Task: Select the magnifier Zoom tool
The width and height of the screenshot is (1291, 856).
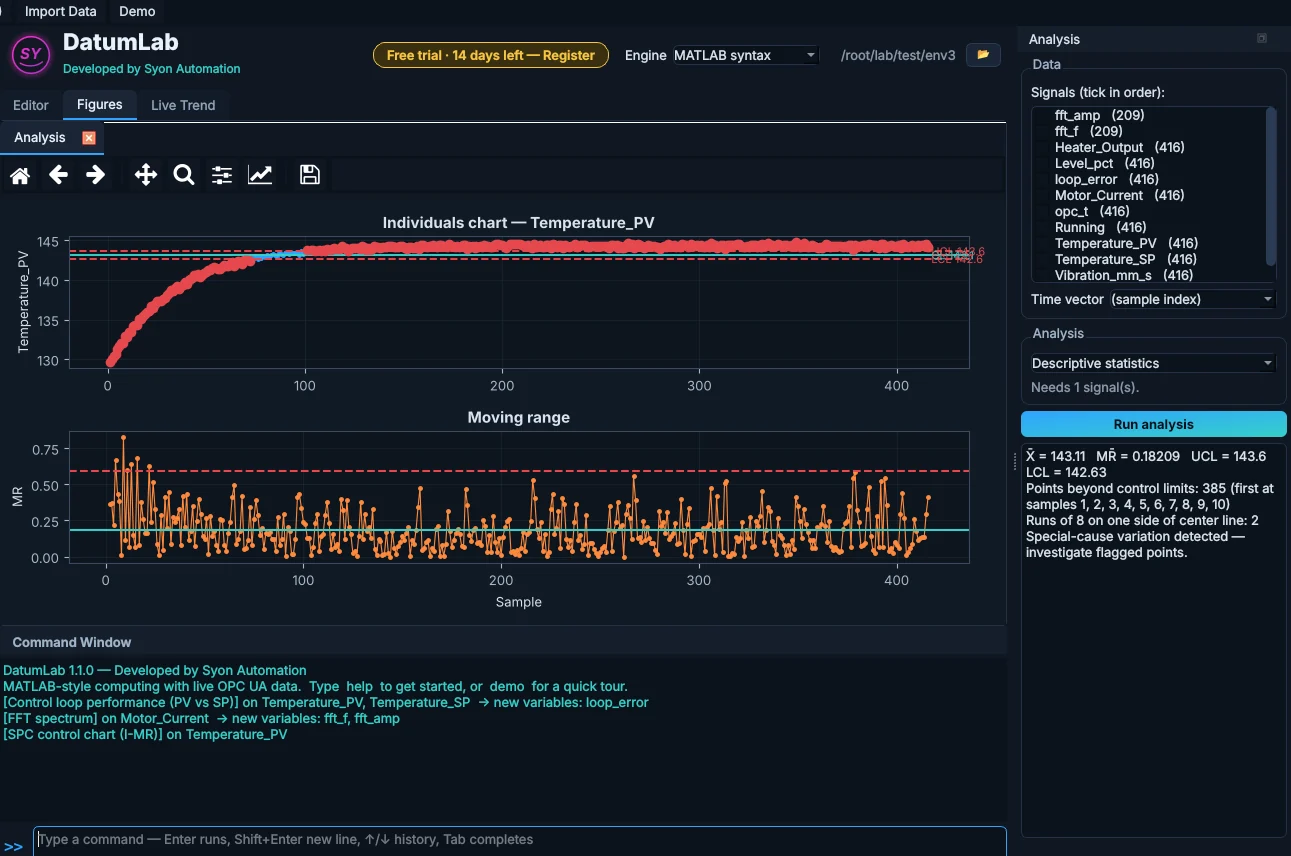Action: point(183,175)
